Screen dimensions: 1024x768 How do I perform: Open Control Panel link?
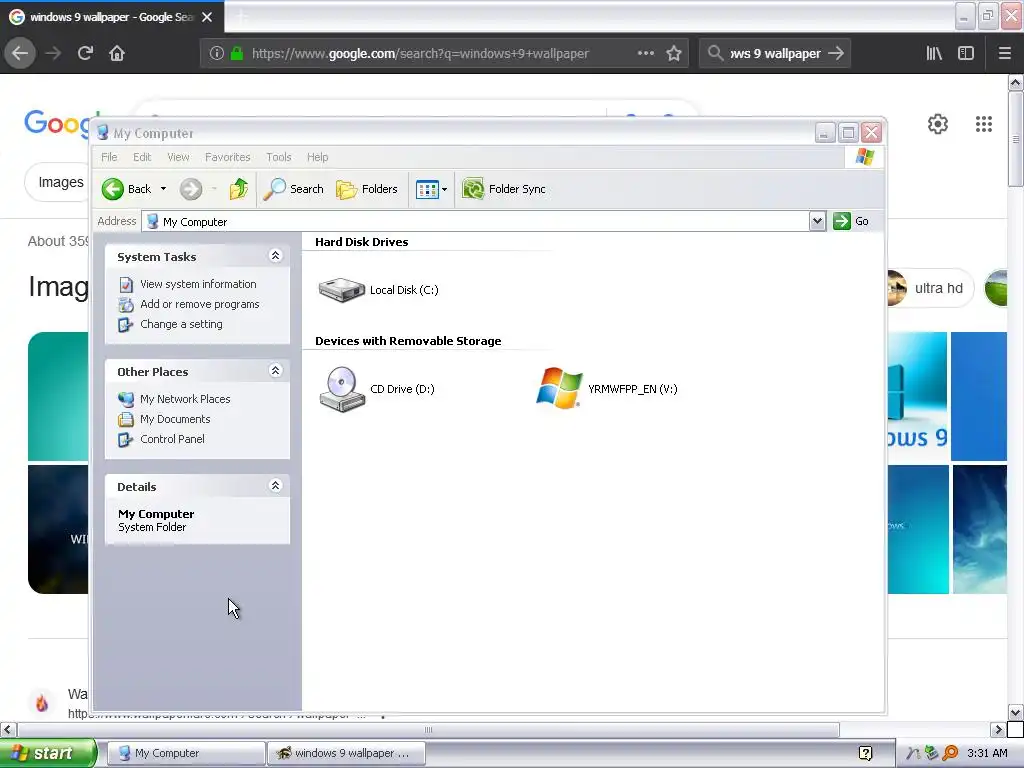(x=172, y=440)
